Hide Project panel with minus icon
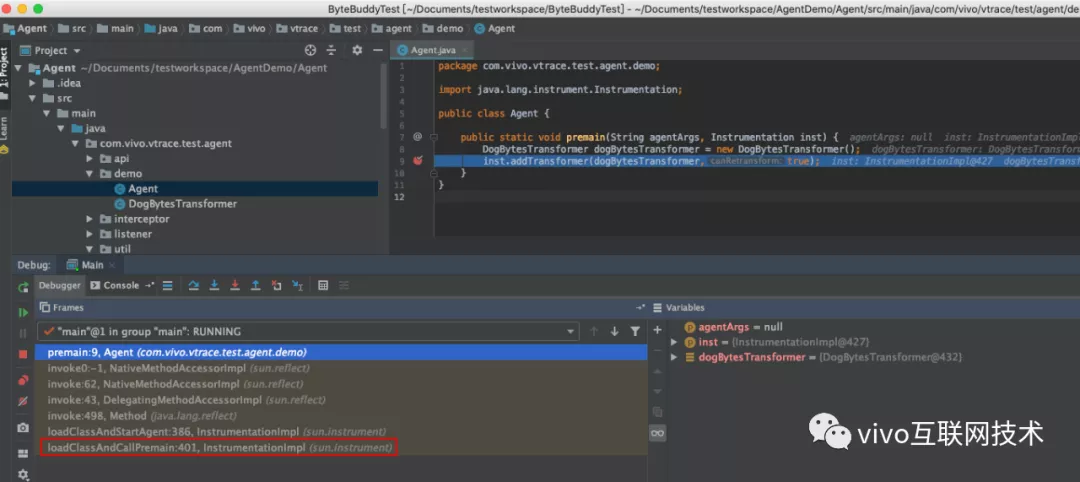 click(377, 50)
